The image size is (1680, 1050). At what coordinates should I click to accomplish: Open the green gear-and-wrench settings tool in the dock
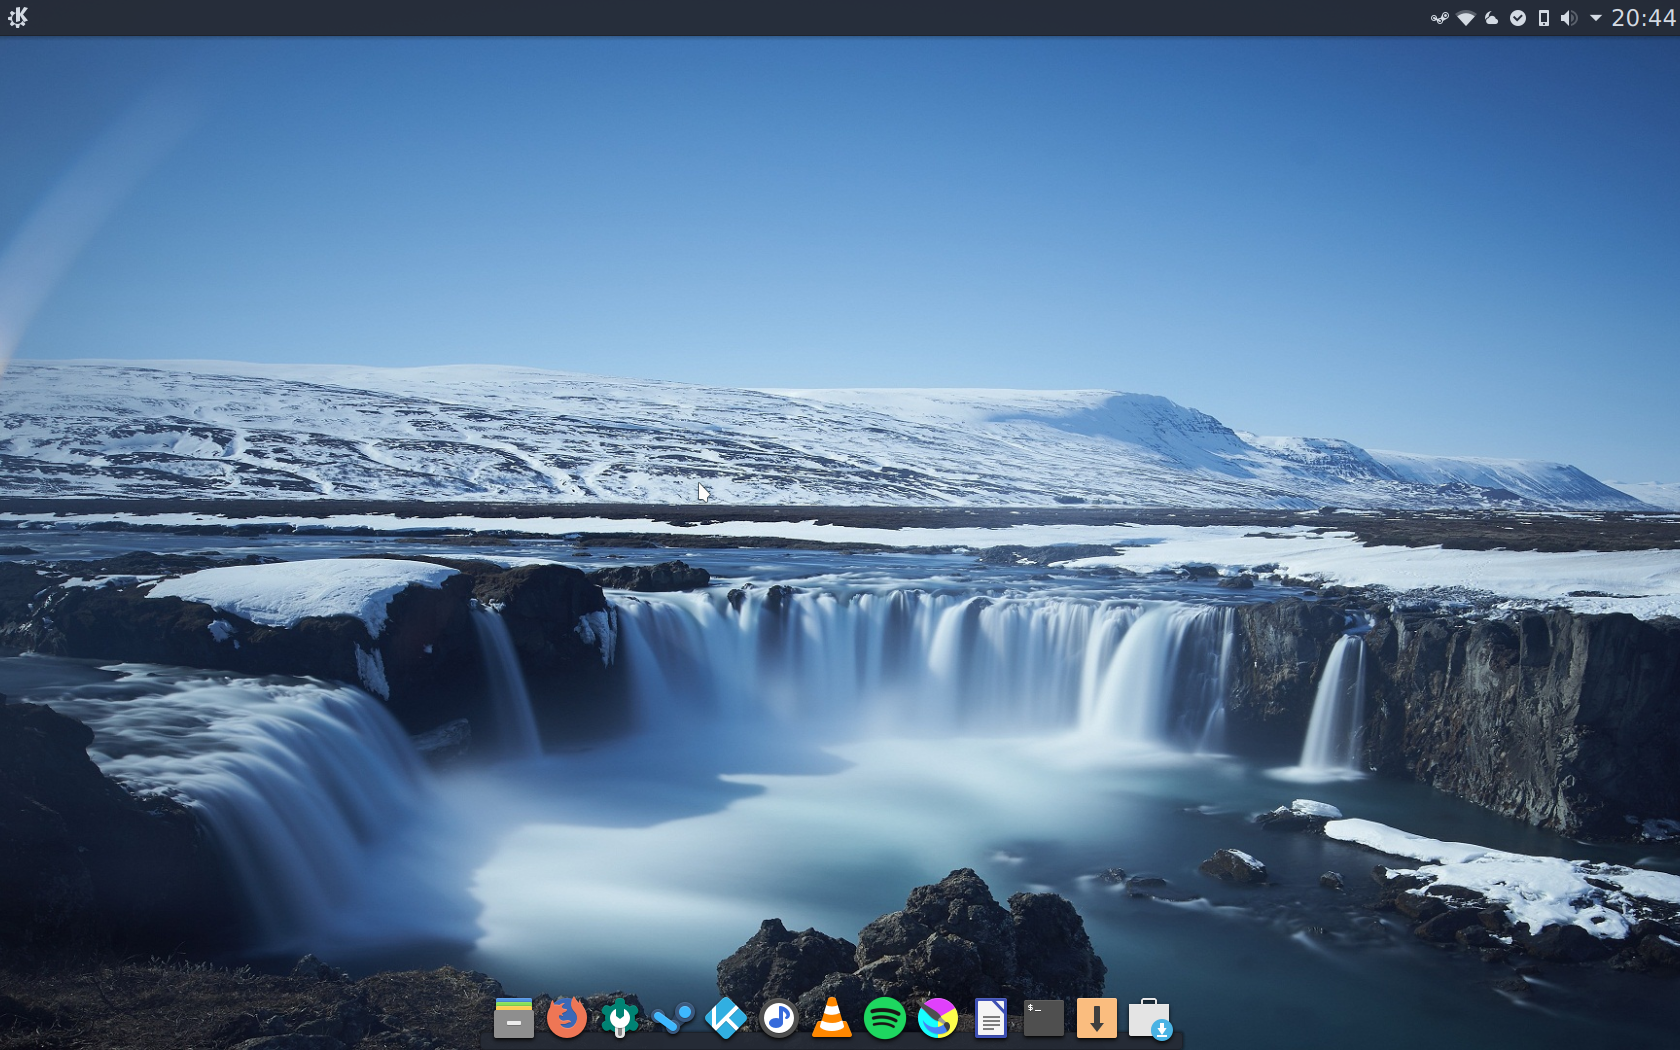click(x=620, y=1019)
